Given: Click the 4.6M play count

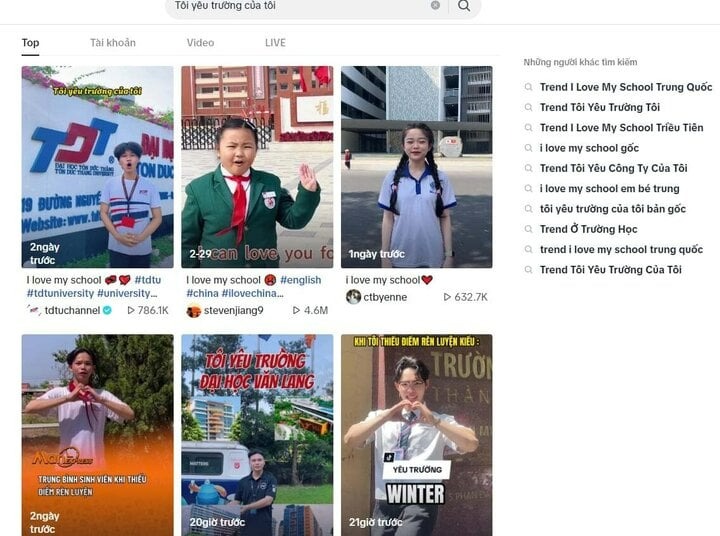Looking at the screenshot, I should [x=316, y=310].
